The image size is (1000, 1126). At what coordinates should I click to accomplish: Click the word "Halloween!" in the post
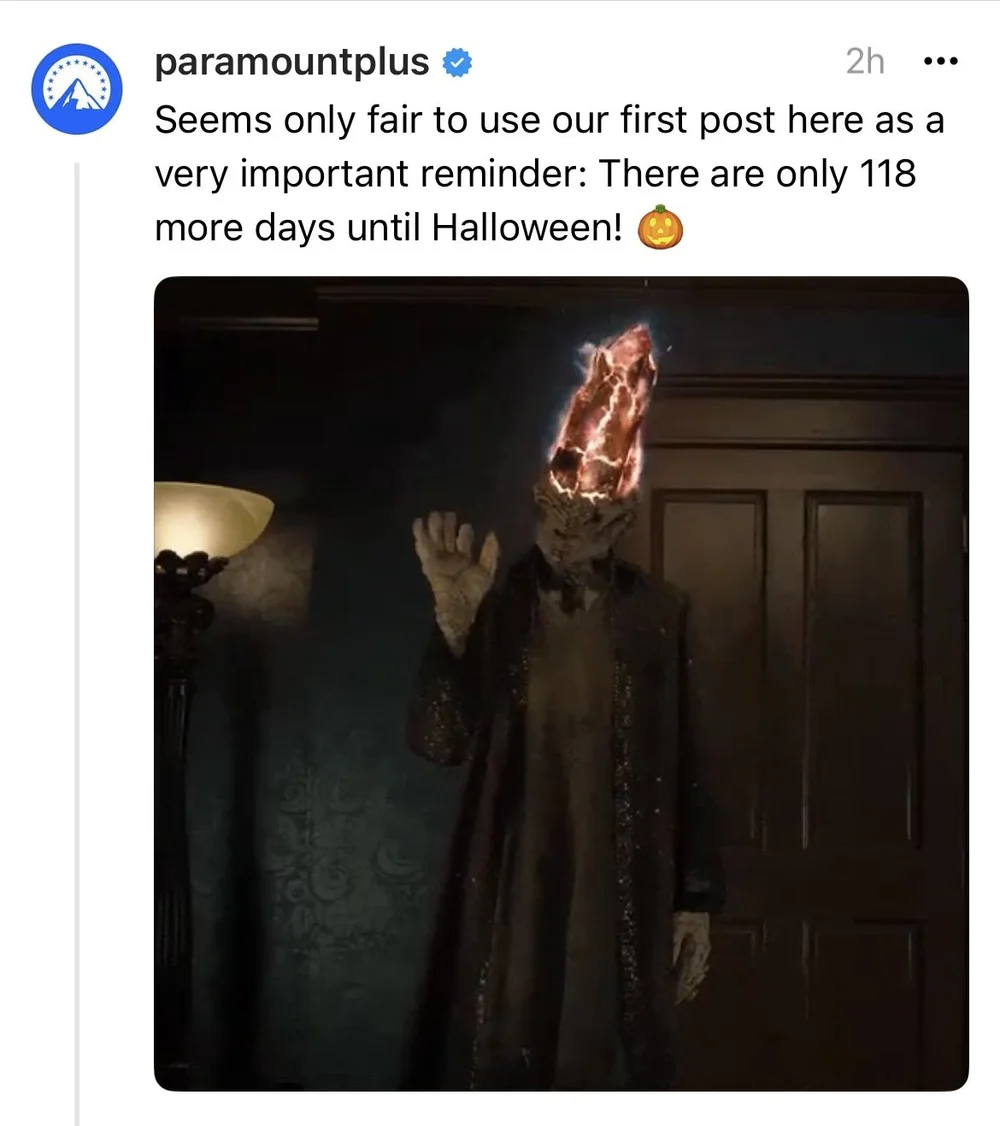(x=527, y=228)
